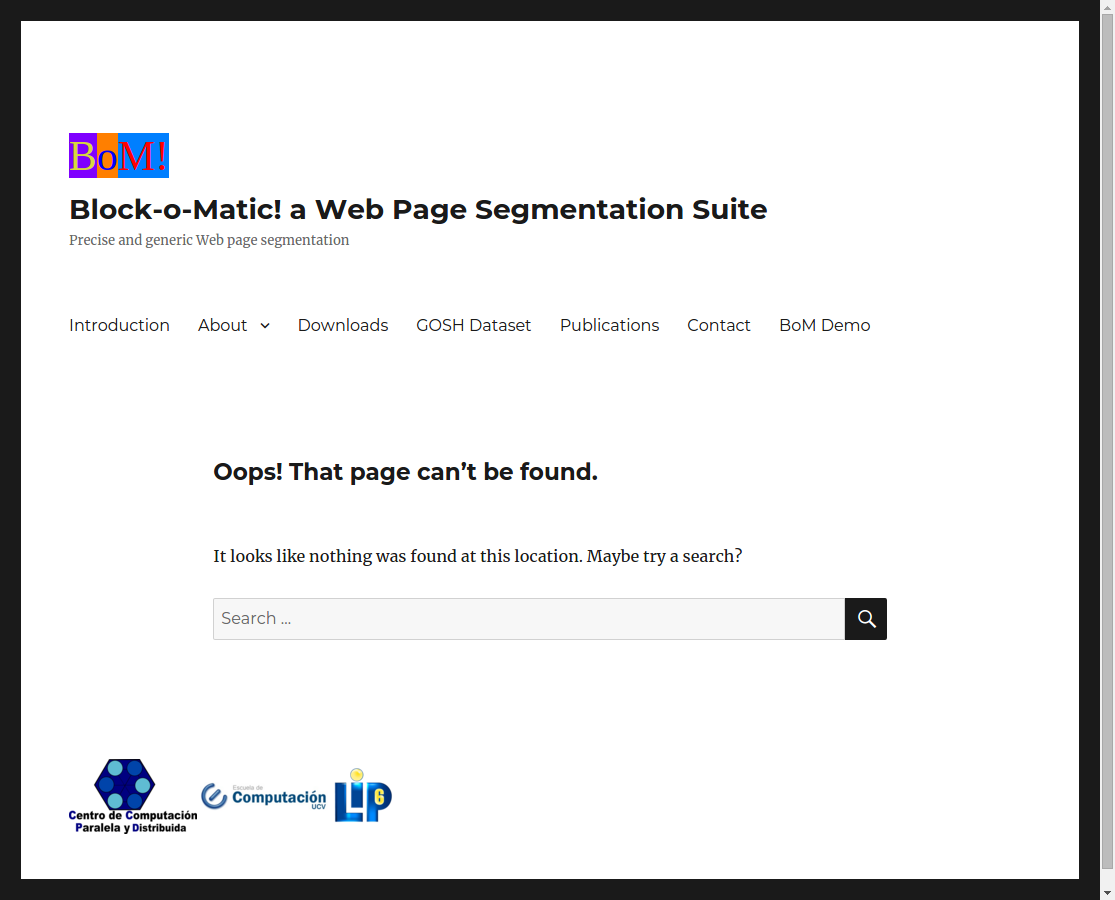
Task: Click the Block-o-Matic! site title link
Action: coord(417,209)
